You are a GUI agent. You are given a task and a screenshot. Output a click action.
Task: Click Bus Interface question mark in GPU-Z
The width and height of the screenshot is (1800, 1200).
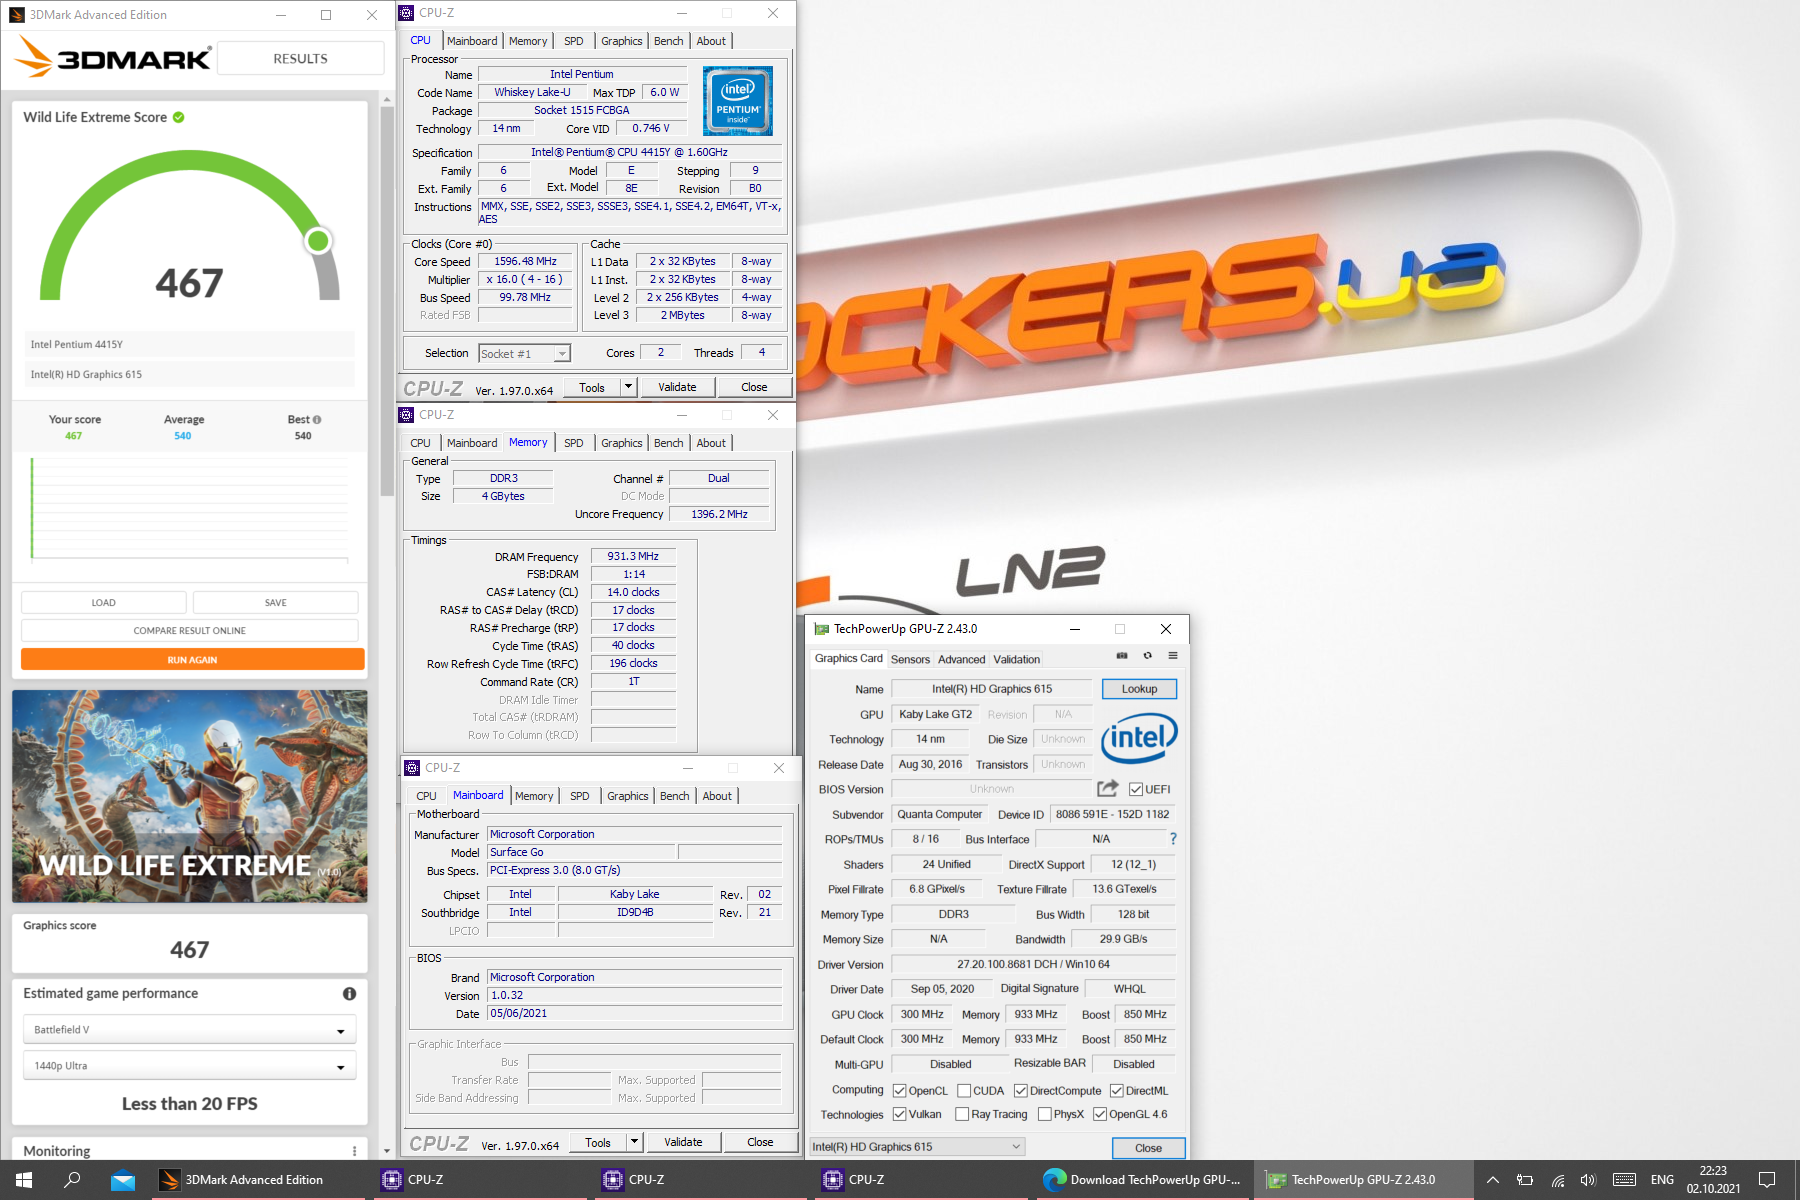coord(1173,839)
